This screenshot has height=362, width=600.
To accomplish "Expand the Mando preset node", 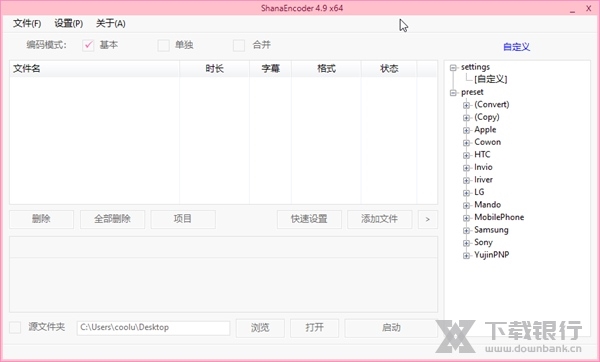I will 466,205.
